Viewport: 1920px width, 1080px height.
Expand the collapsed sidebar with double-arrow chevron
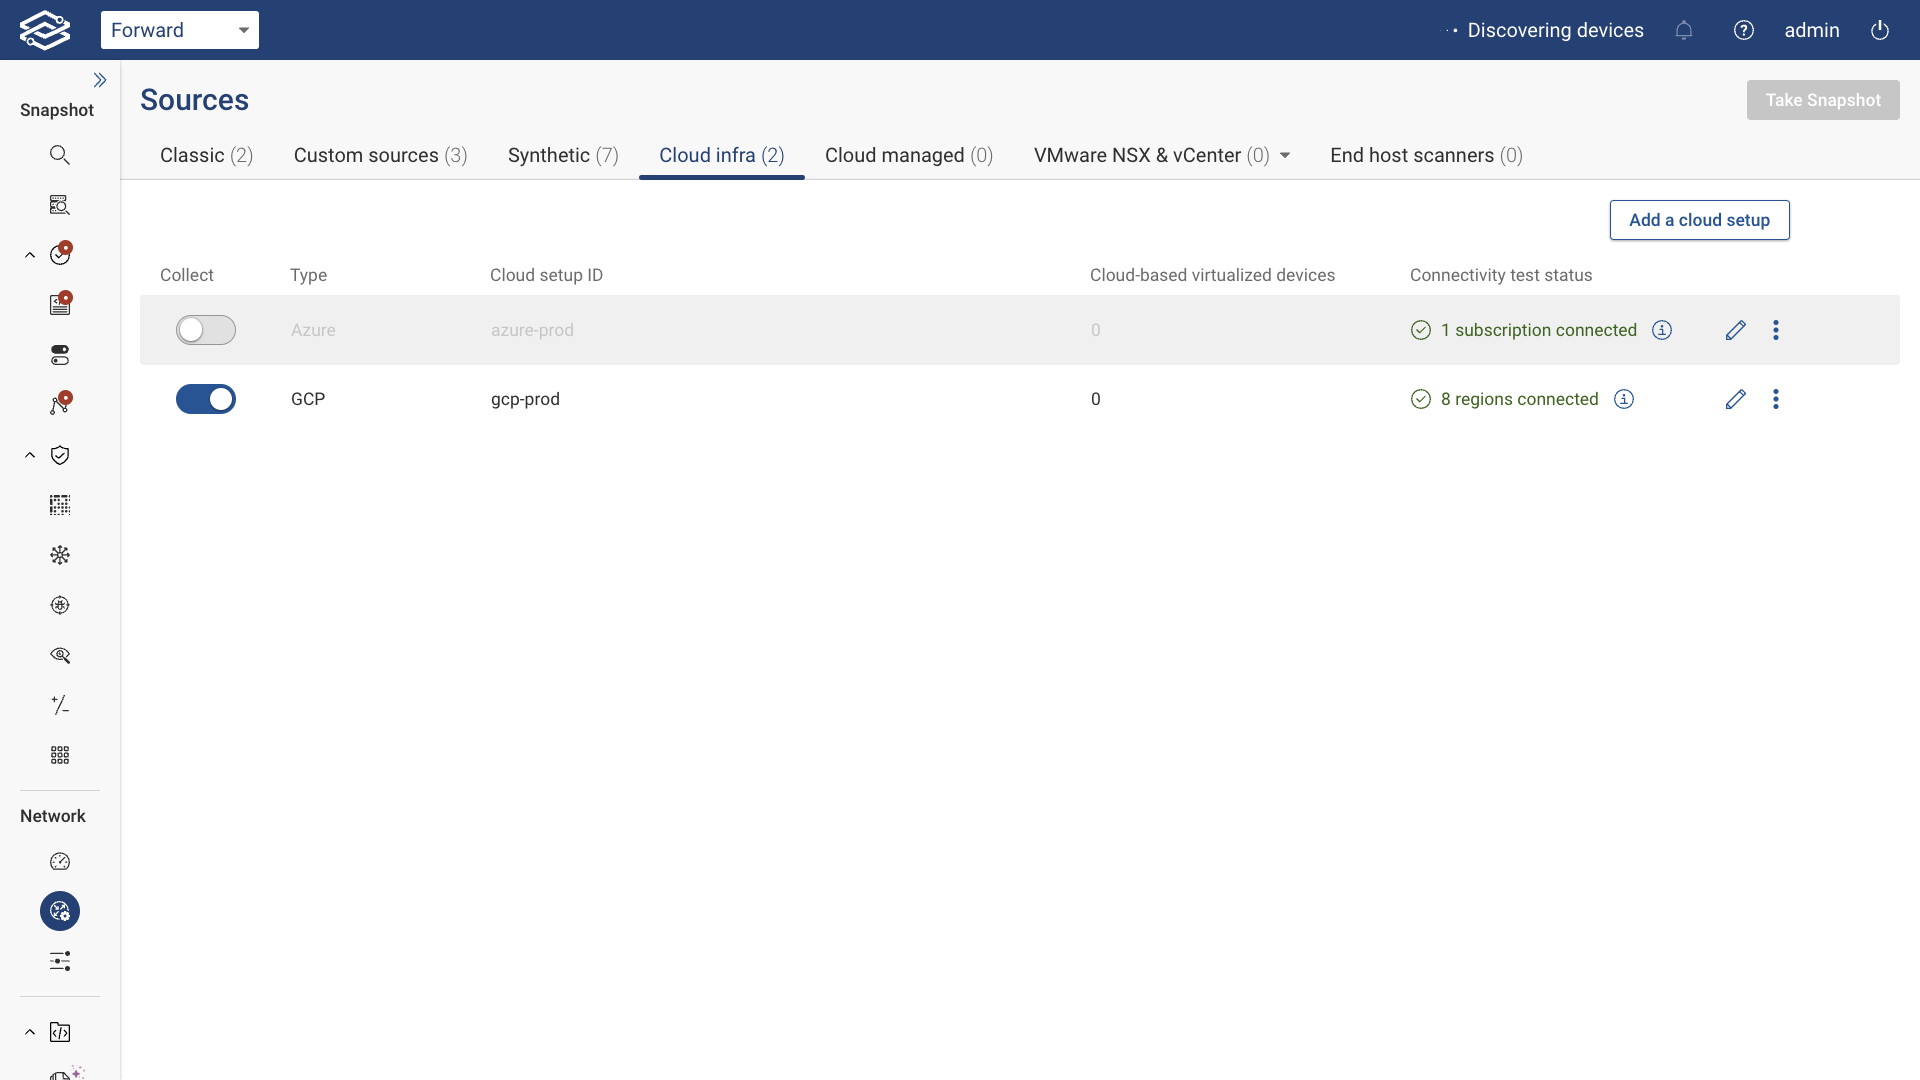[x=100, y=80]
